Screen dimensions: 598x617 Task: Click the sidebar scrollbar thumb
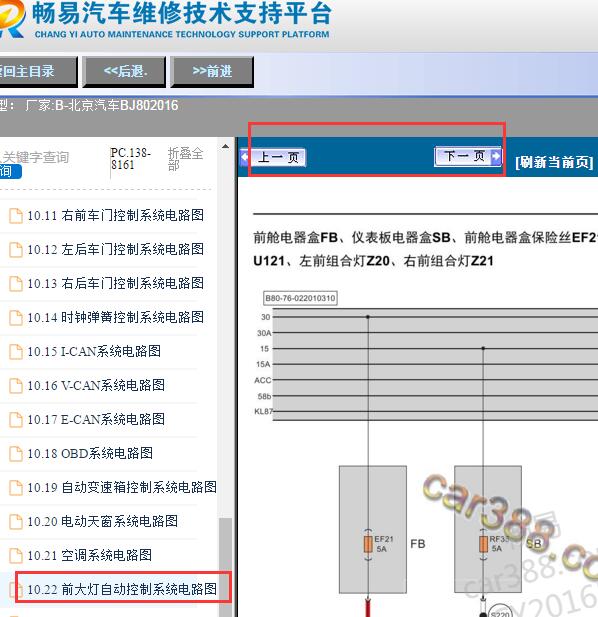coord(225,567)
